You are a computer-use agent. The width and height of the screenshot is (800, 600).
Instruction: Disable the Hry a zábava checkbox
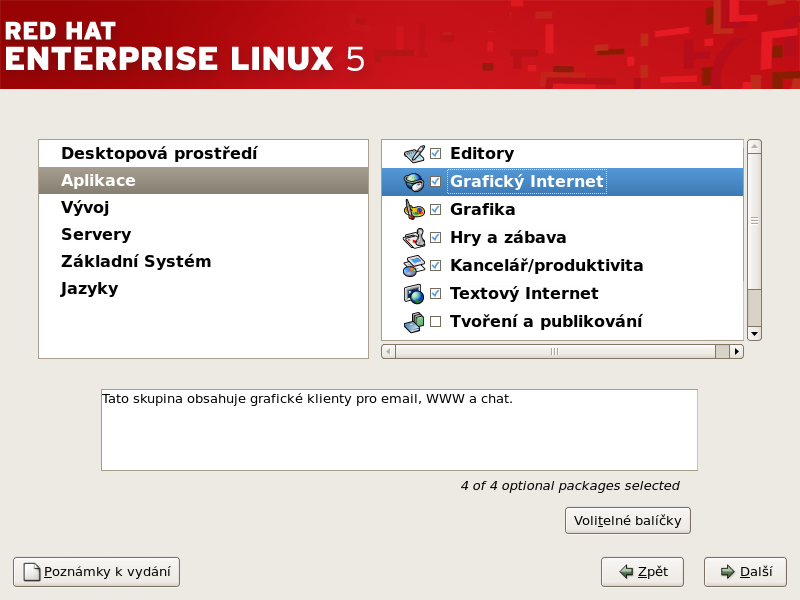click(x=435, y=238)
